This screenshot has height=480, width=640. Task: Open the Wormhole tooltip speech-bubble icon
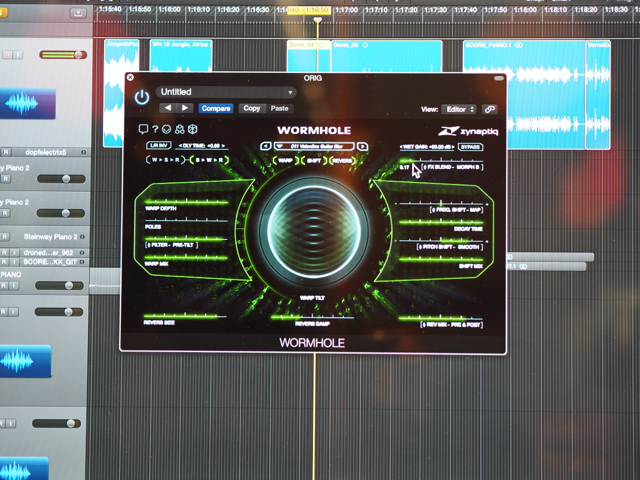click(x=143, y=129)
